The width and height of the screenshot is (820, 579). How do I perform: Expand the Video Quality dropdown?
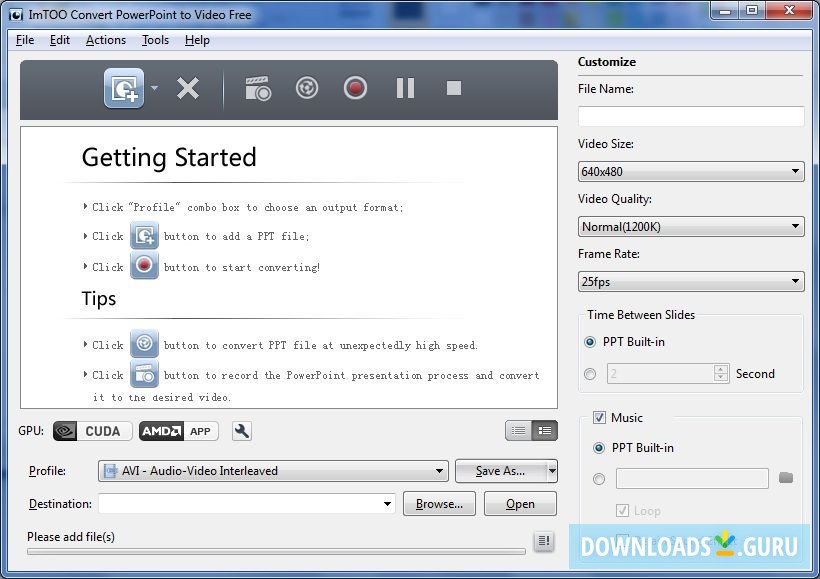(x=691, y=226)
